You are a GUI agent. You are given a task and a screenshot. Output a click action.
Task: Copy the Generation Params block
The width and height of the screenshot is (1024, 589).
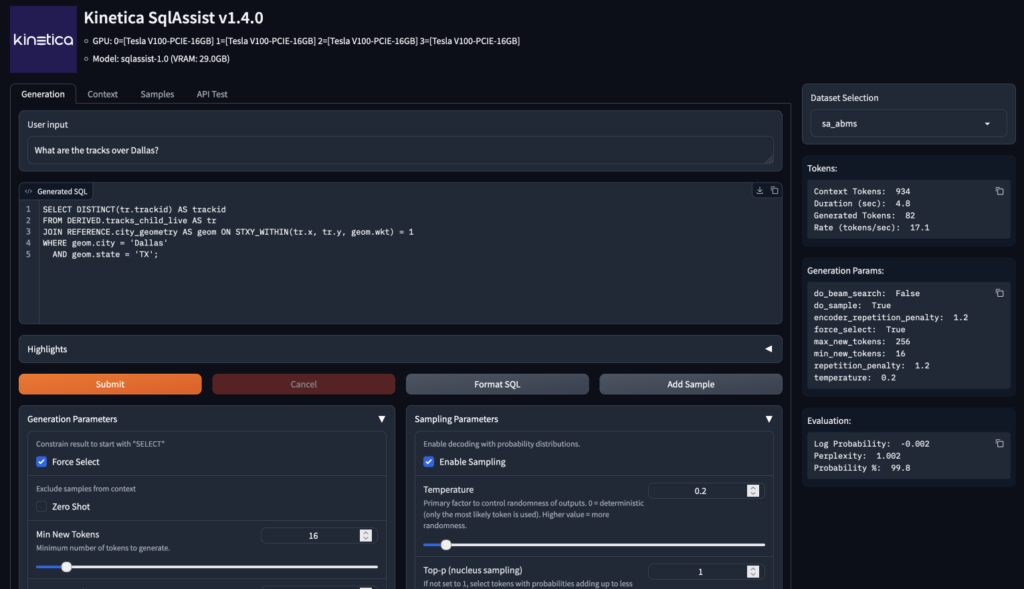click(x=999, y=293)
